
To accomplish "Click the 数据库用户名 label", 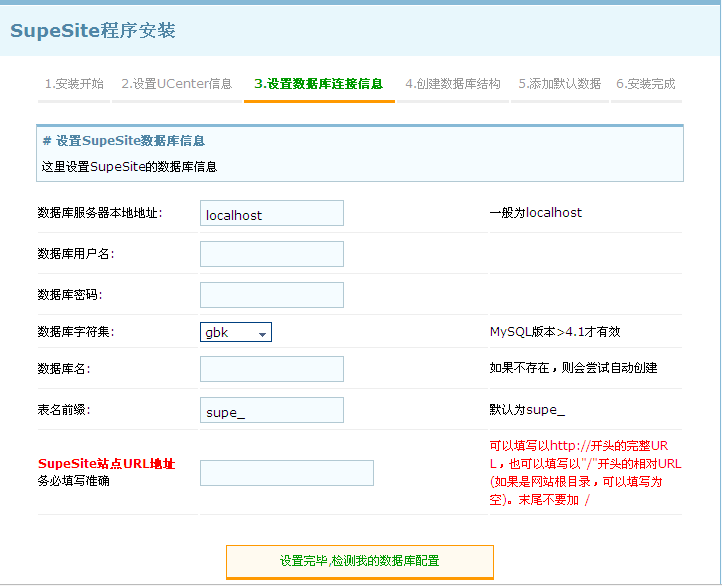I will [76, 254].
